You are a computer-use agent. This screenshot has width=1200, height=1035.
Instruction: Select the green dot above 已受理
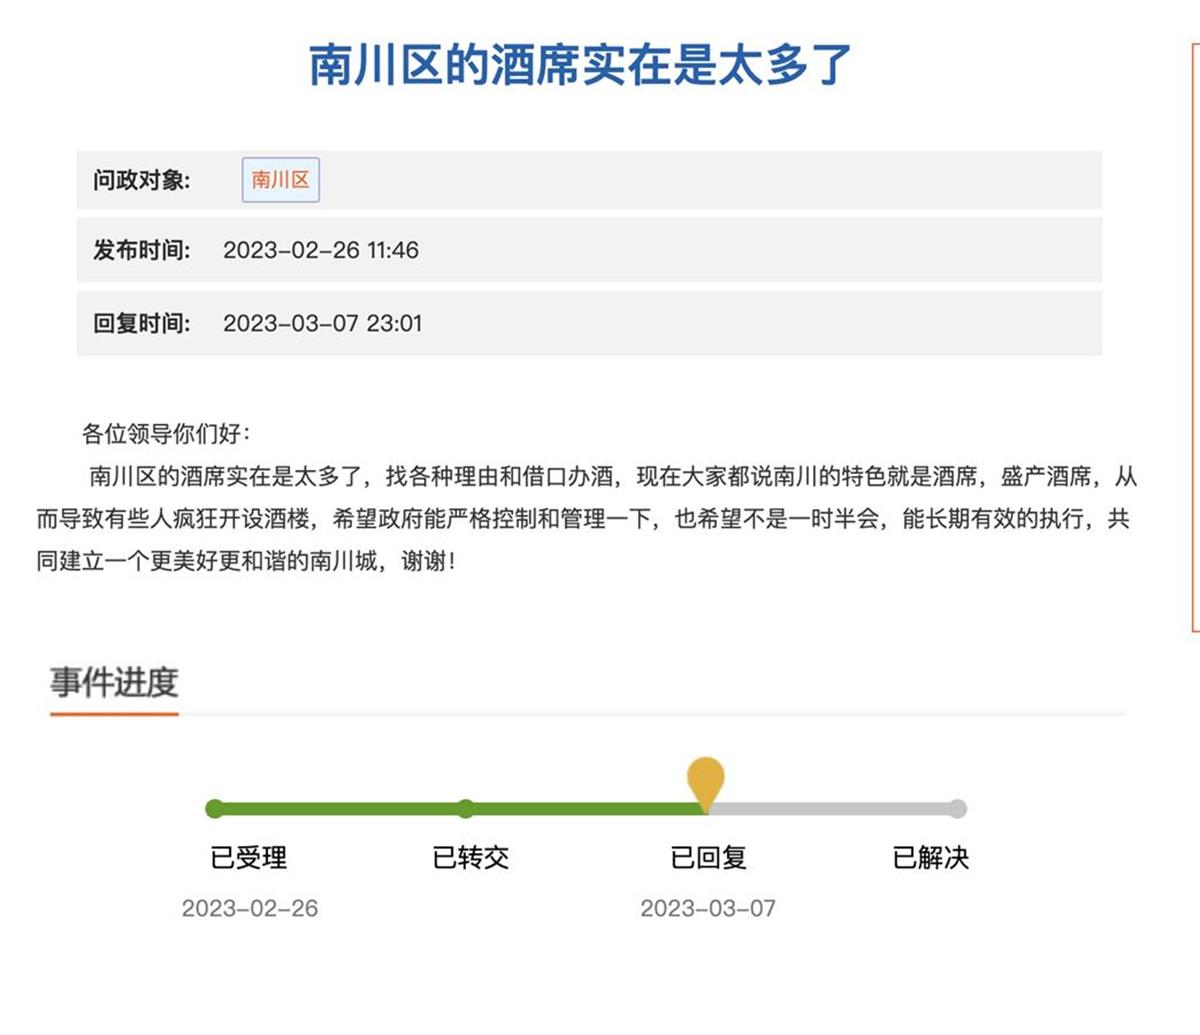[x=214, y=809]
